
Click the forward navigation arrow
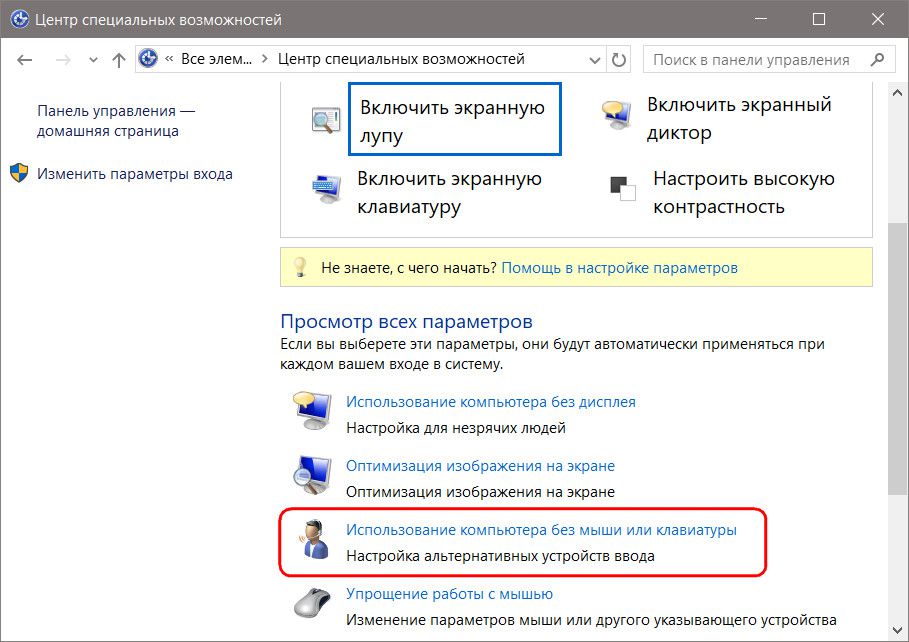pos(63,60)
